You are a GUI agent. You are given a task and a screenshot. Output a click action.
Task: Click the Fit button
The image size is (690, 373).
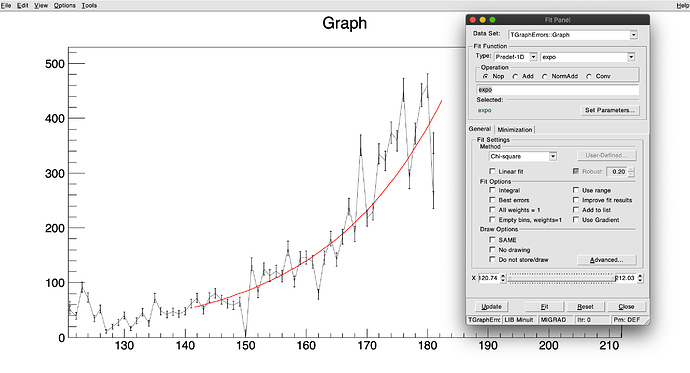point(544,307)
